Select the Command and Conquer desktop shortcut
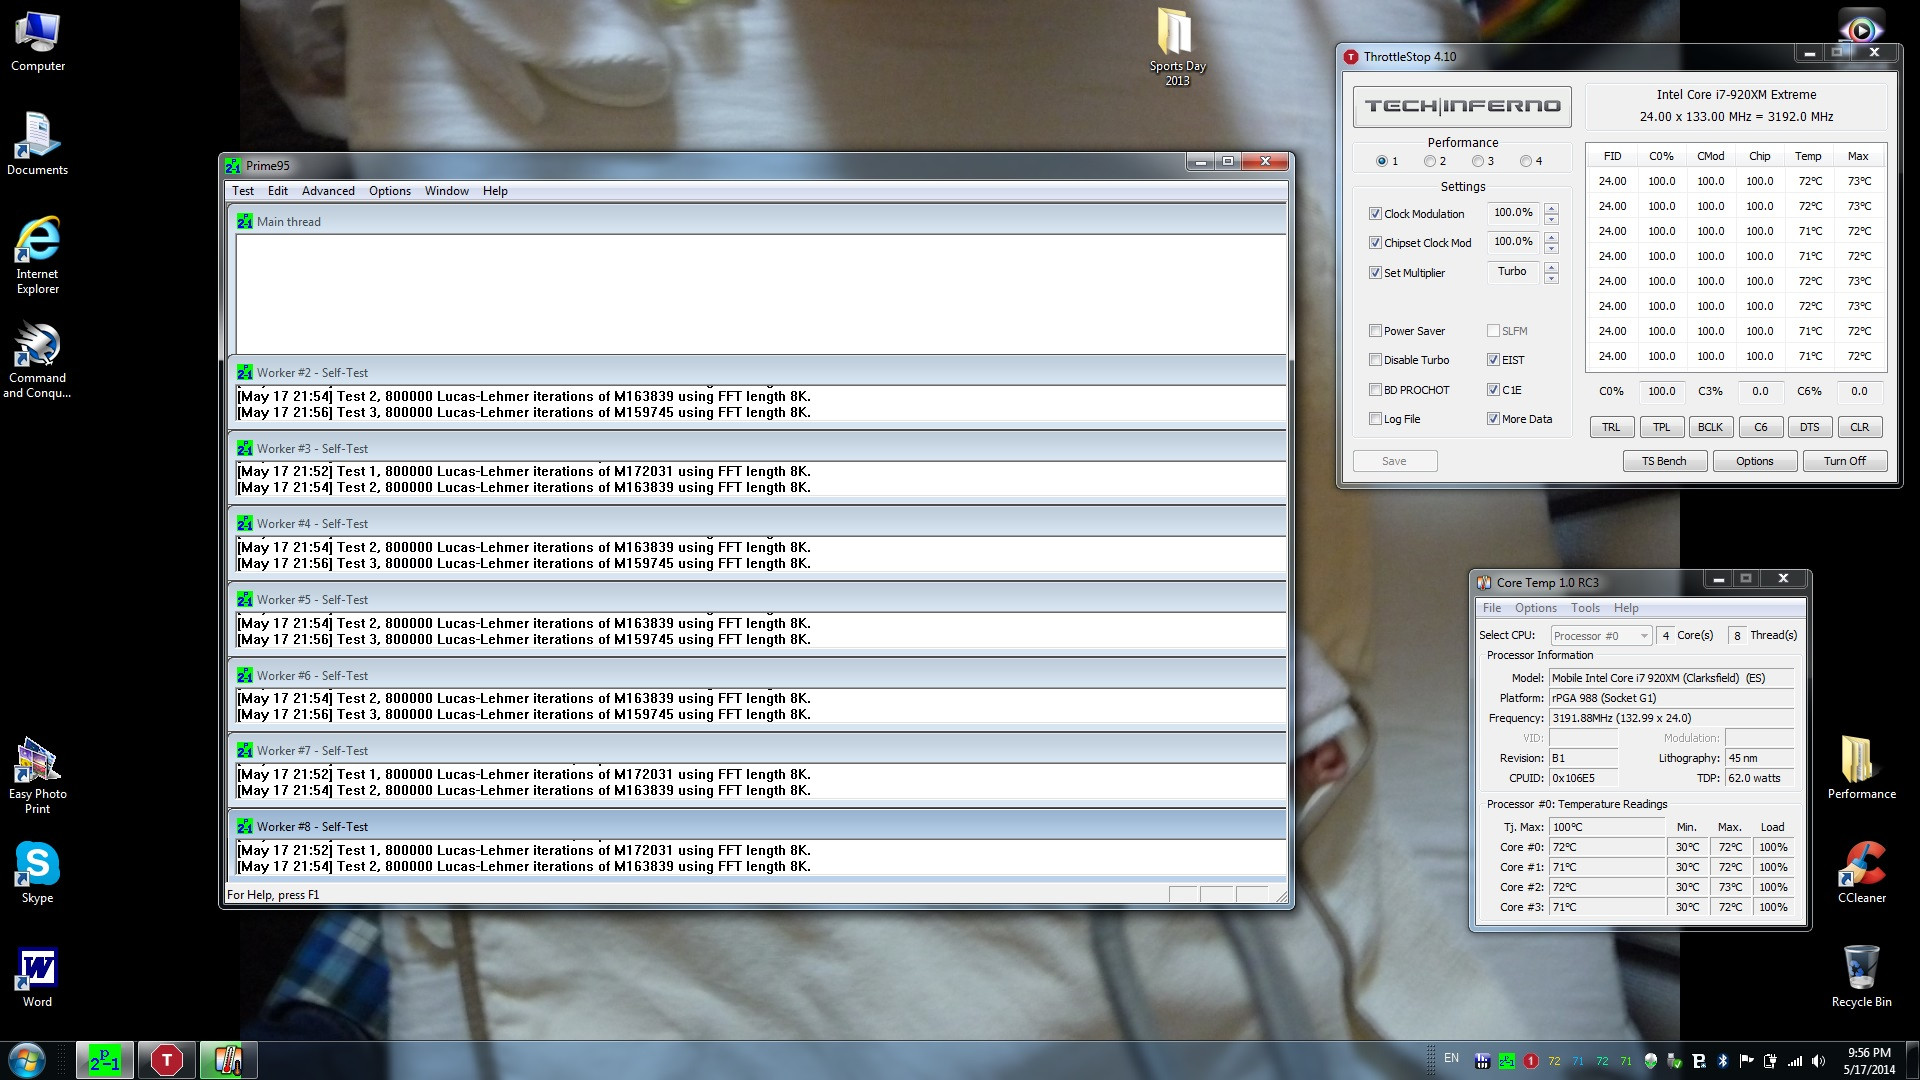1920x1080 pixels. pos(38,360)
